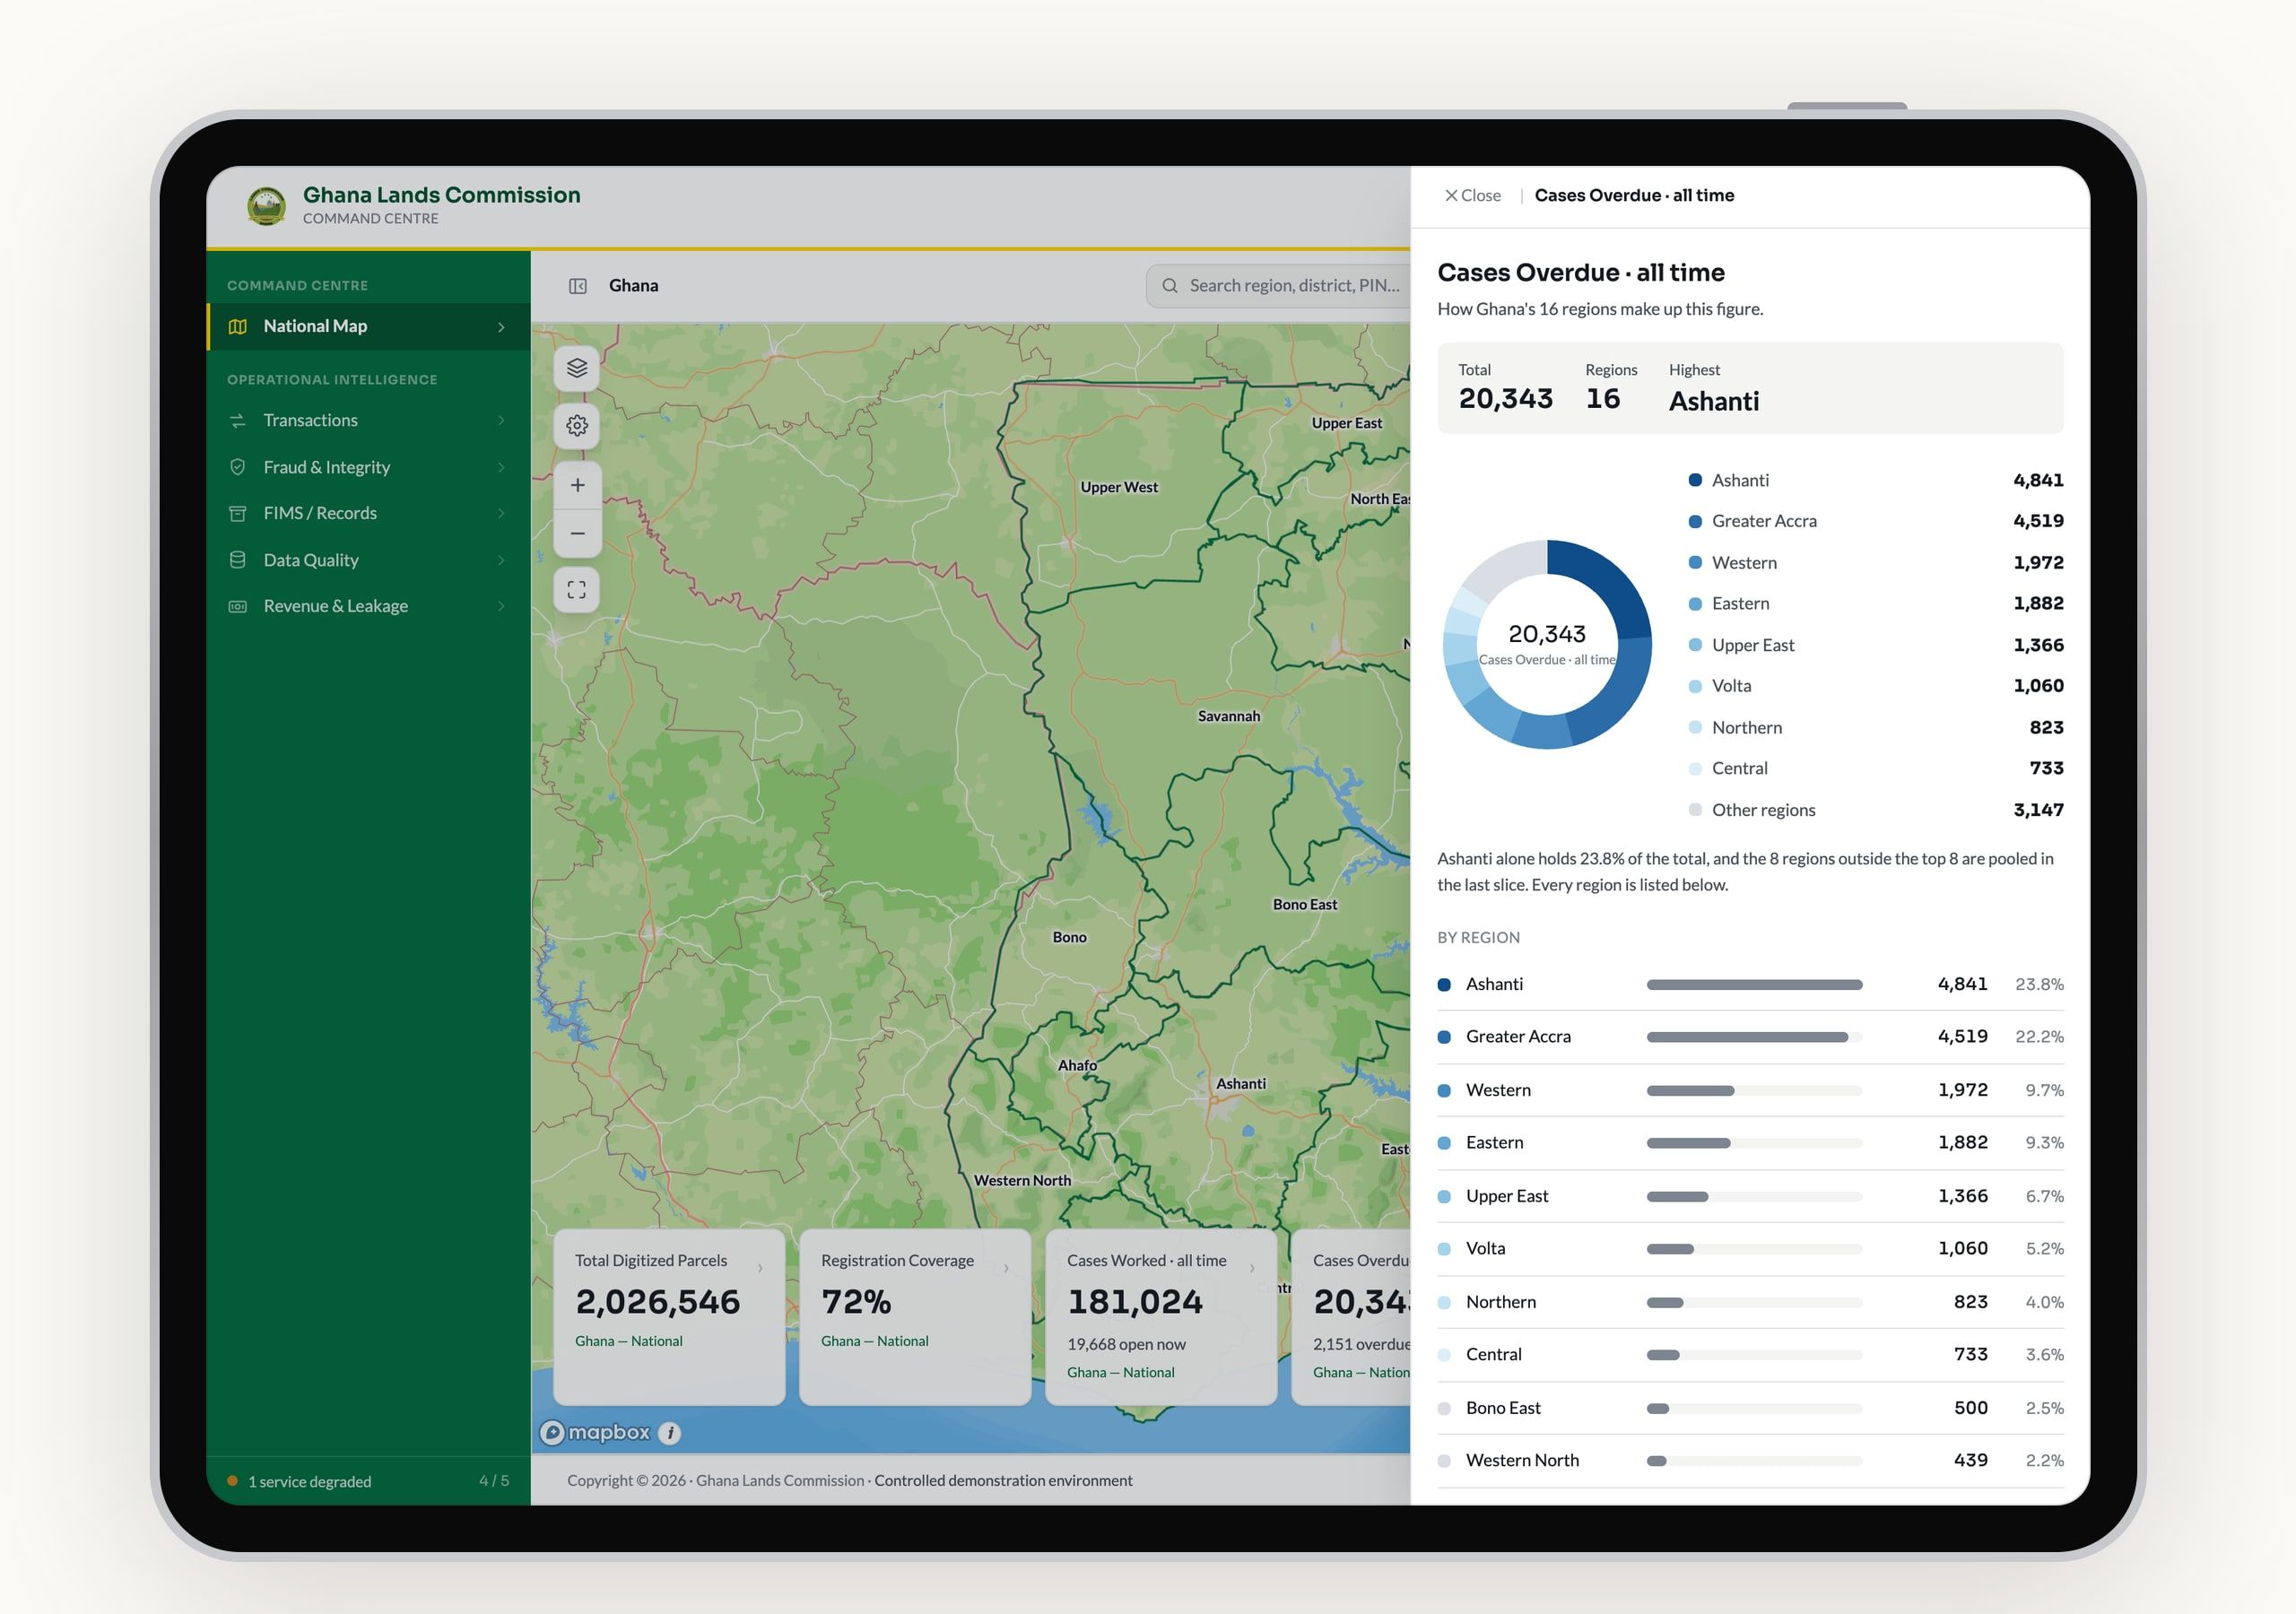
Task: Close the Cases Overdue panel
Action: click(1472, 196)
